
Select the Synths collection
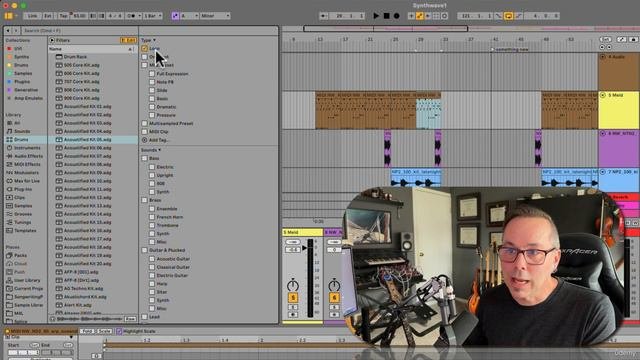(22, 57)
